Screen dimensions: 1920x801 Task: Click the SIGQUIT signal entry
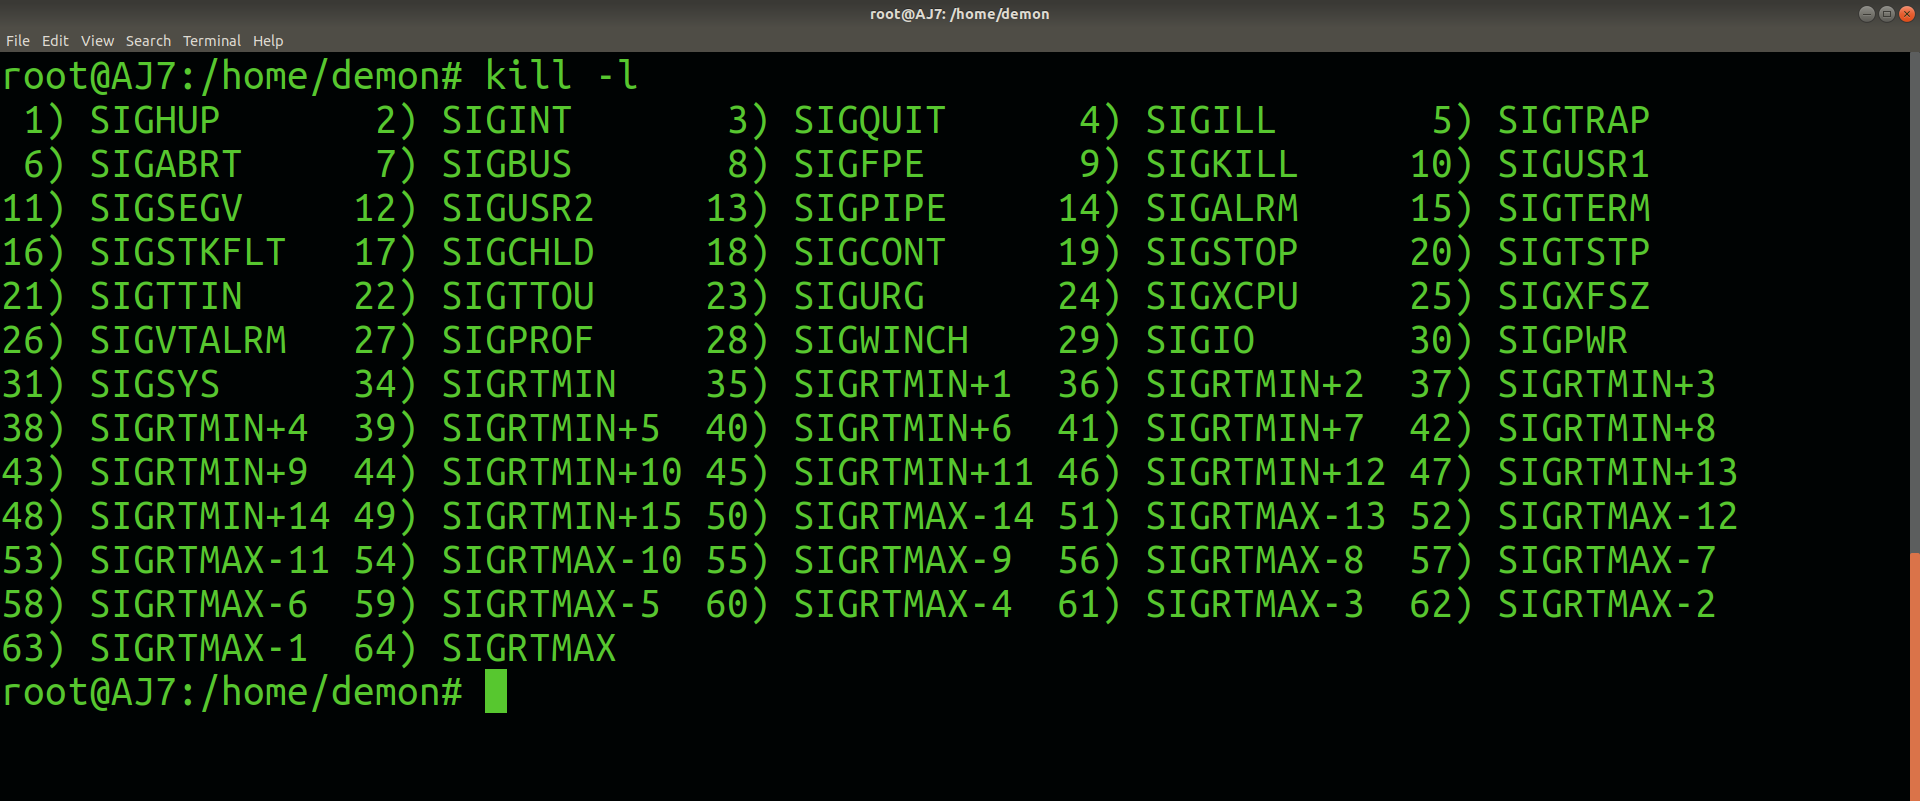click(870, 120)
